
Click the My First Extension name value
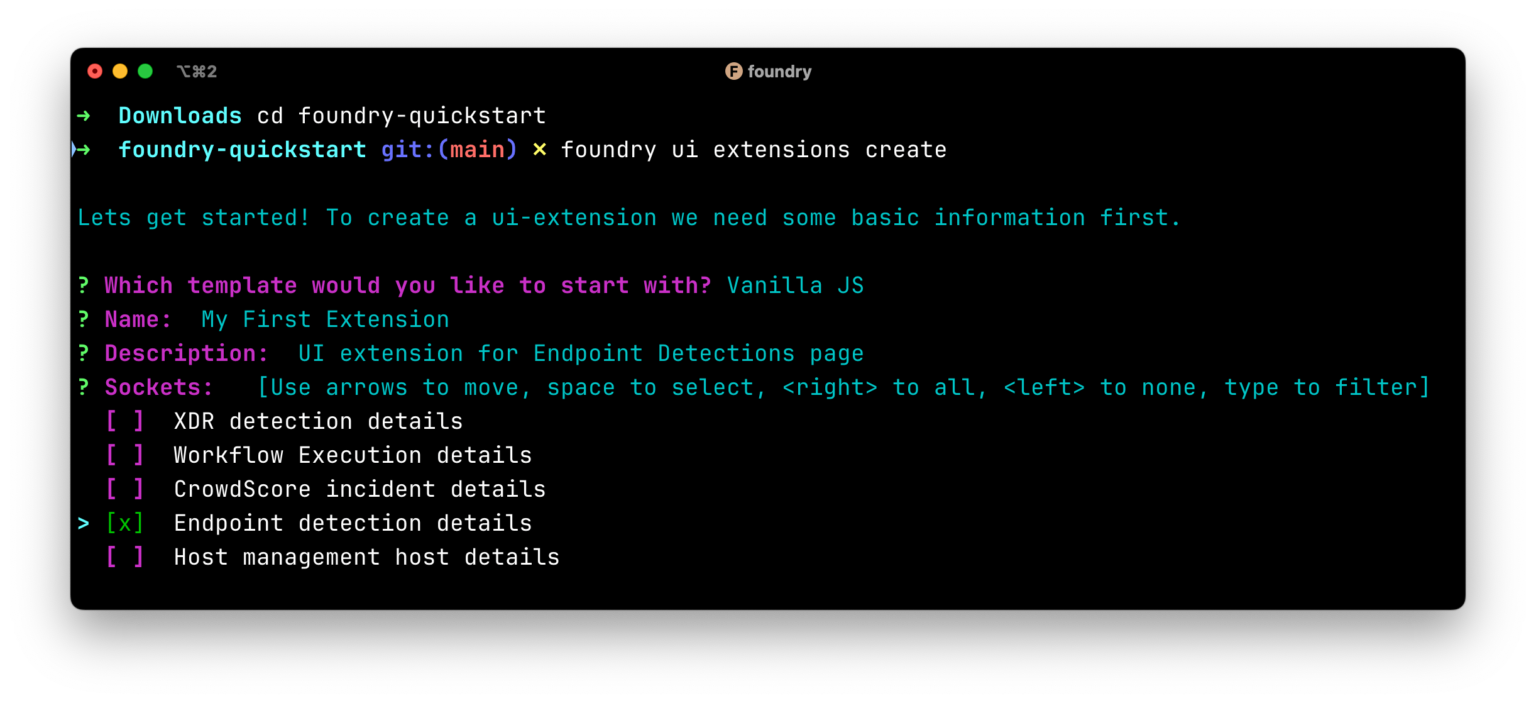point(325,320)
